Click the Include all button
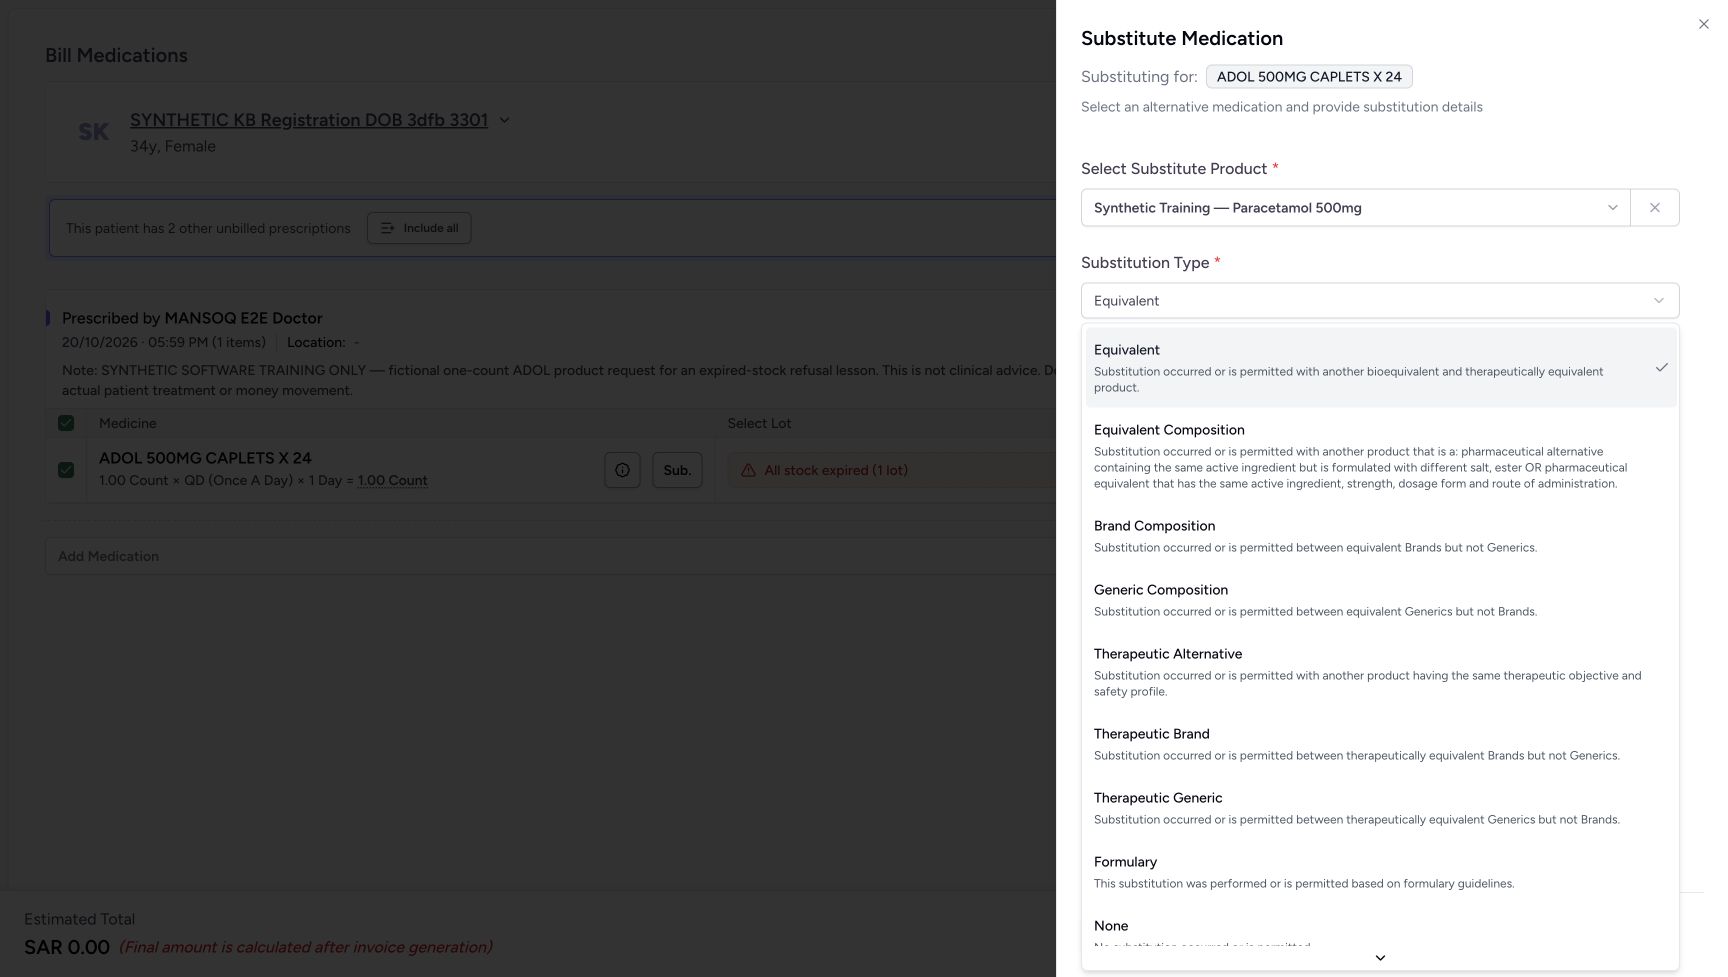The image size is (1728, 977). pos(419,228)
